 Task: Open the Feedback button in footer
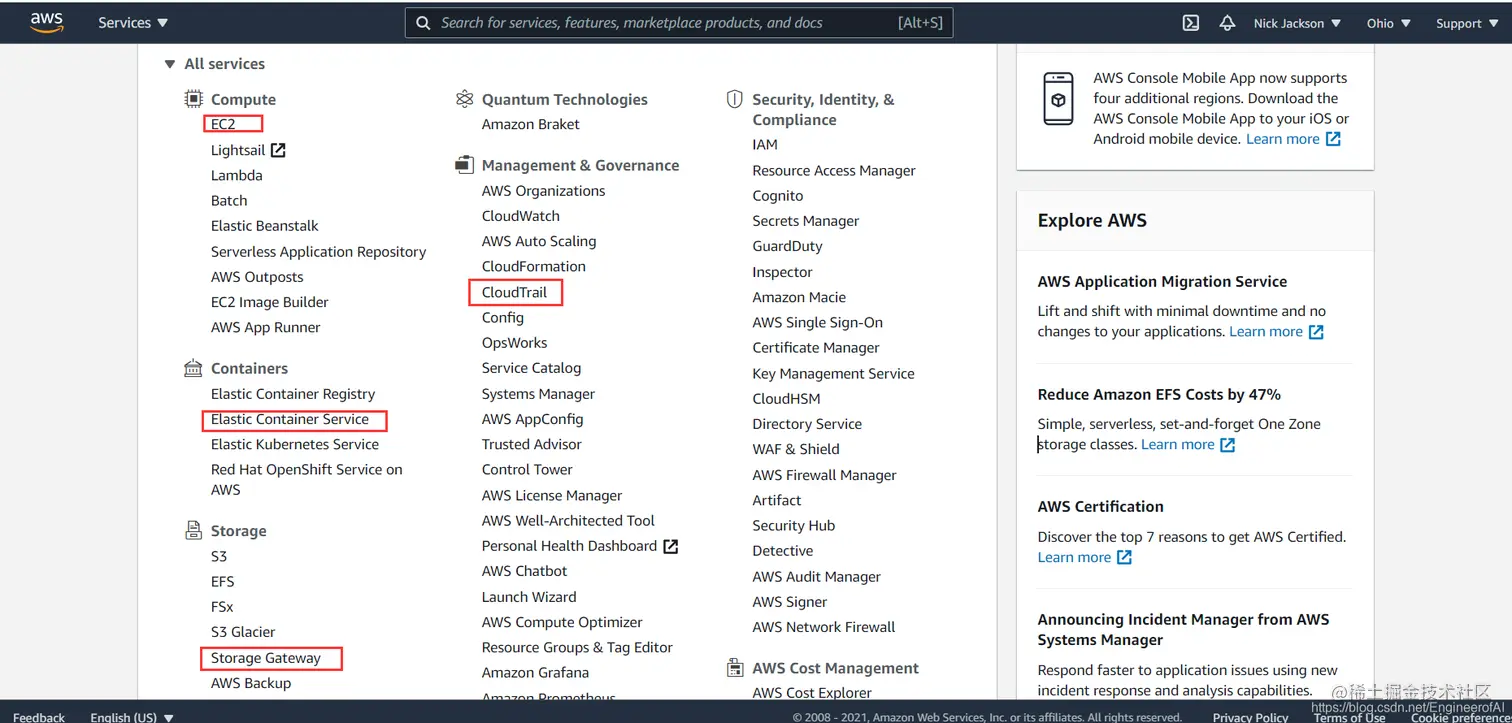coord(39,717)
